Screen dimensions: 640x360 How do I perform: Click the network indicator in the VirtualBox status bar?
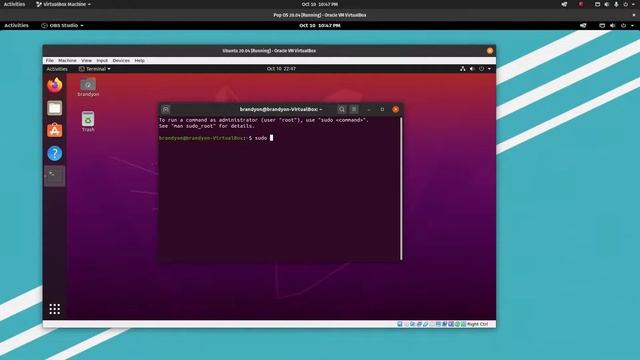coord(419,324)
